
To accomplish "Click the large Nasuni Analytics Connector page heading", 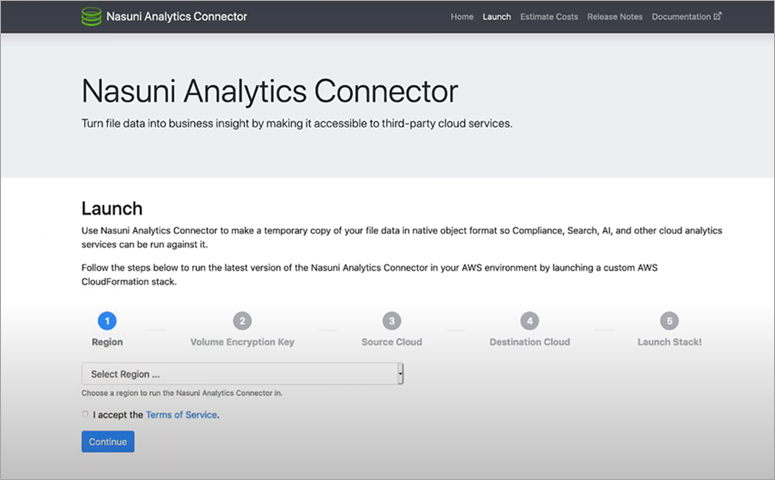I will [x=269, y=91].
